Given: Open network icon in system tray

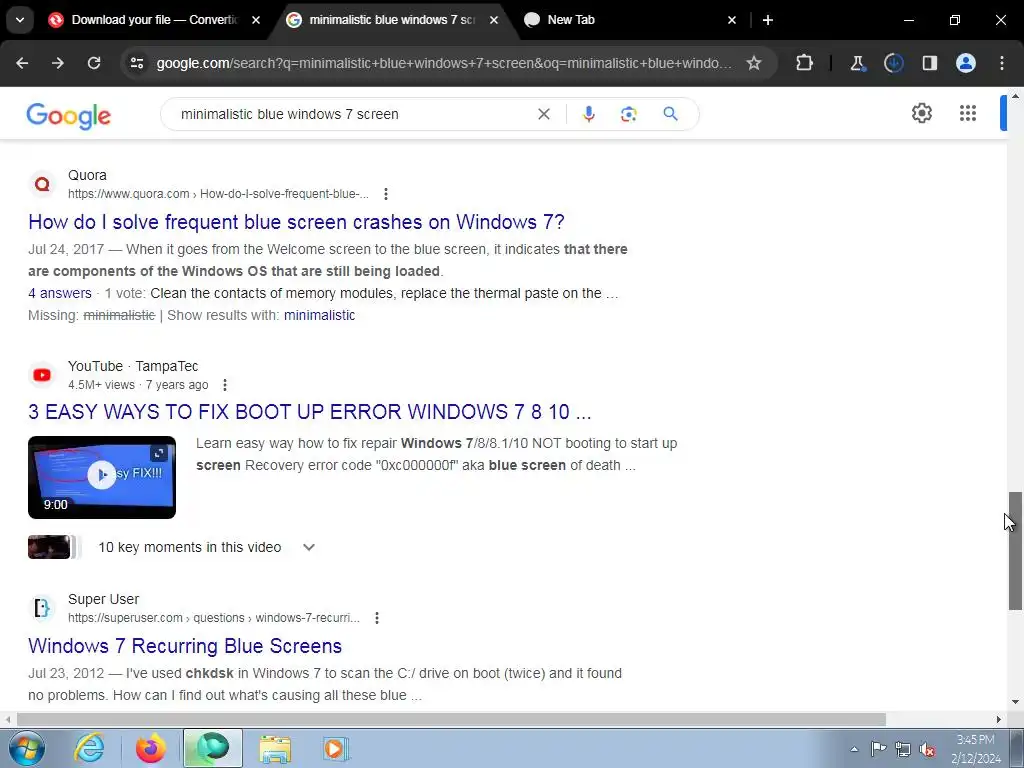Looking at the screenshot, I should (903, 749).
